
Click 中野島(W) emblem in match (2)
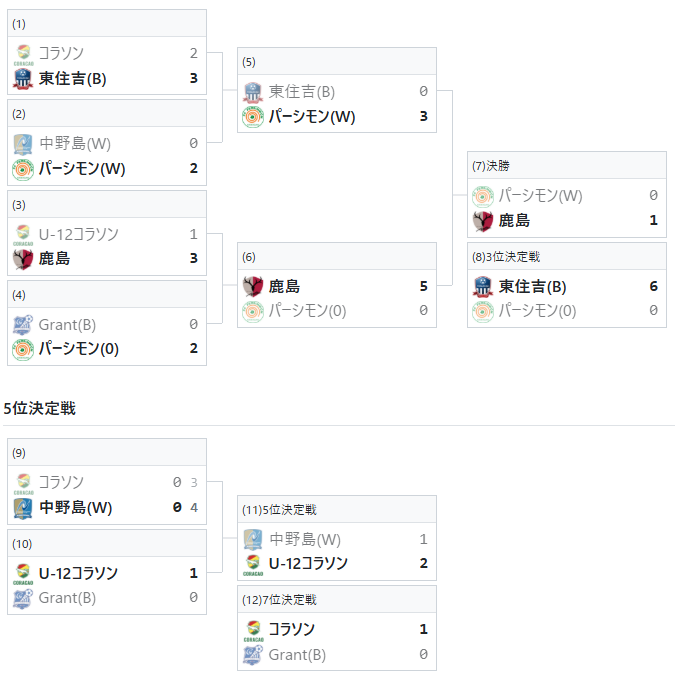point(23,144)
